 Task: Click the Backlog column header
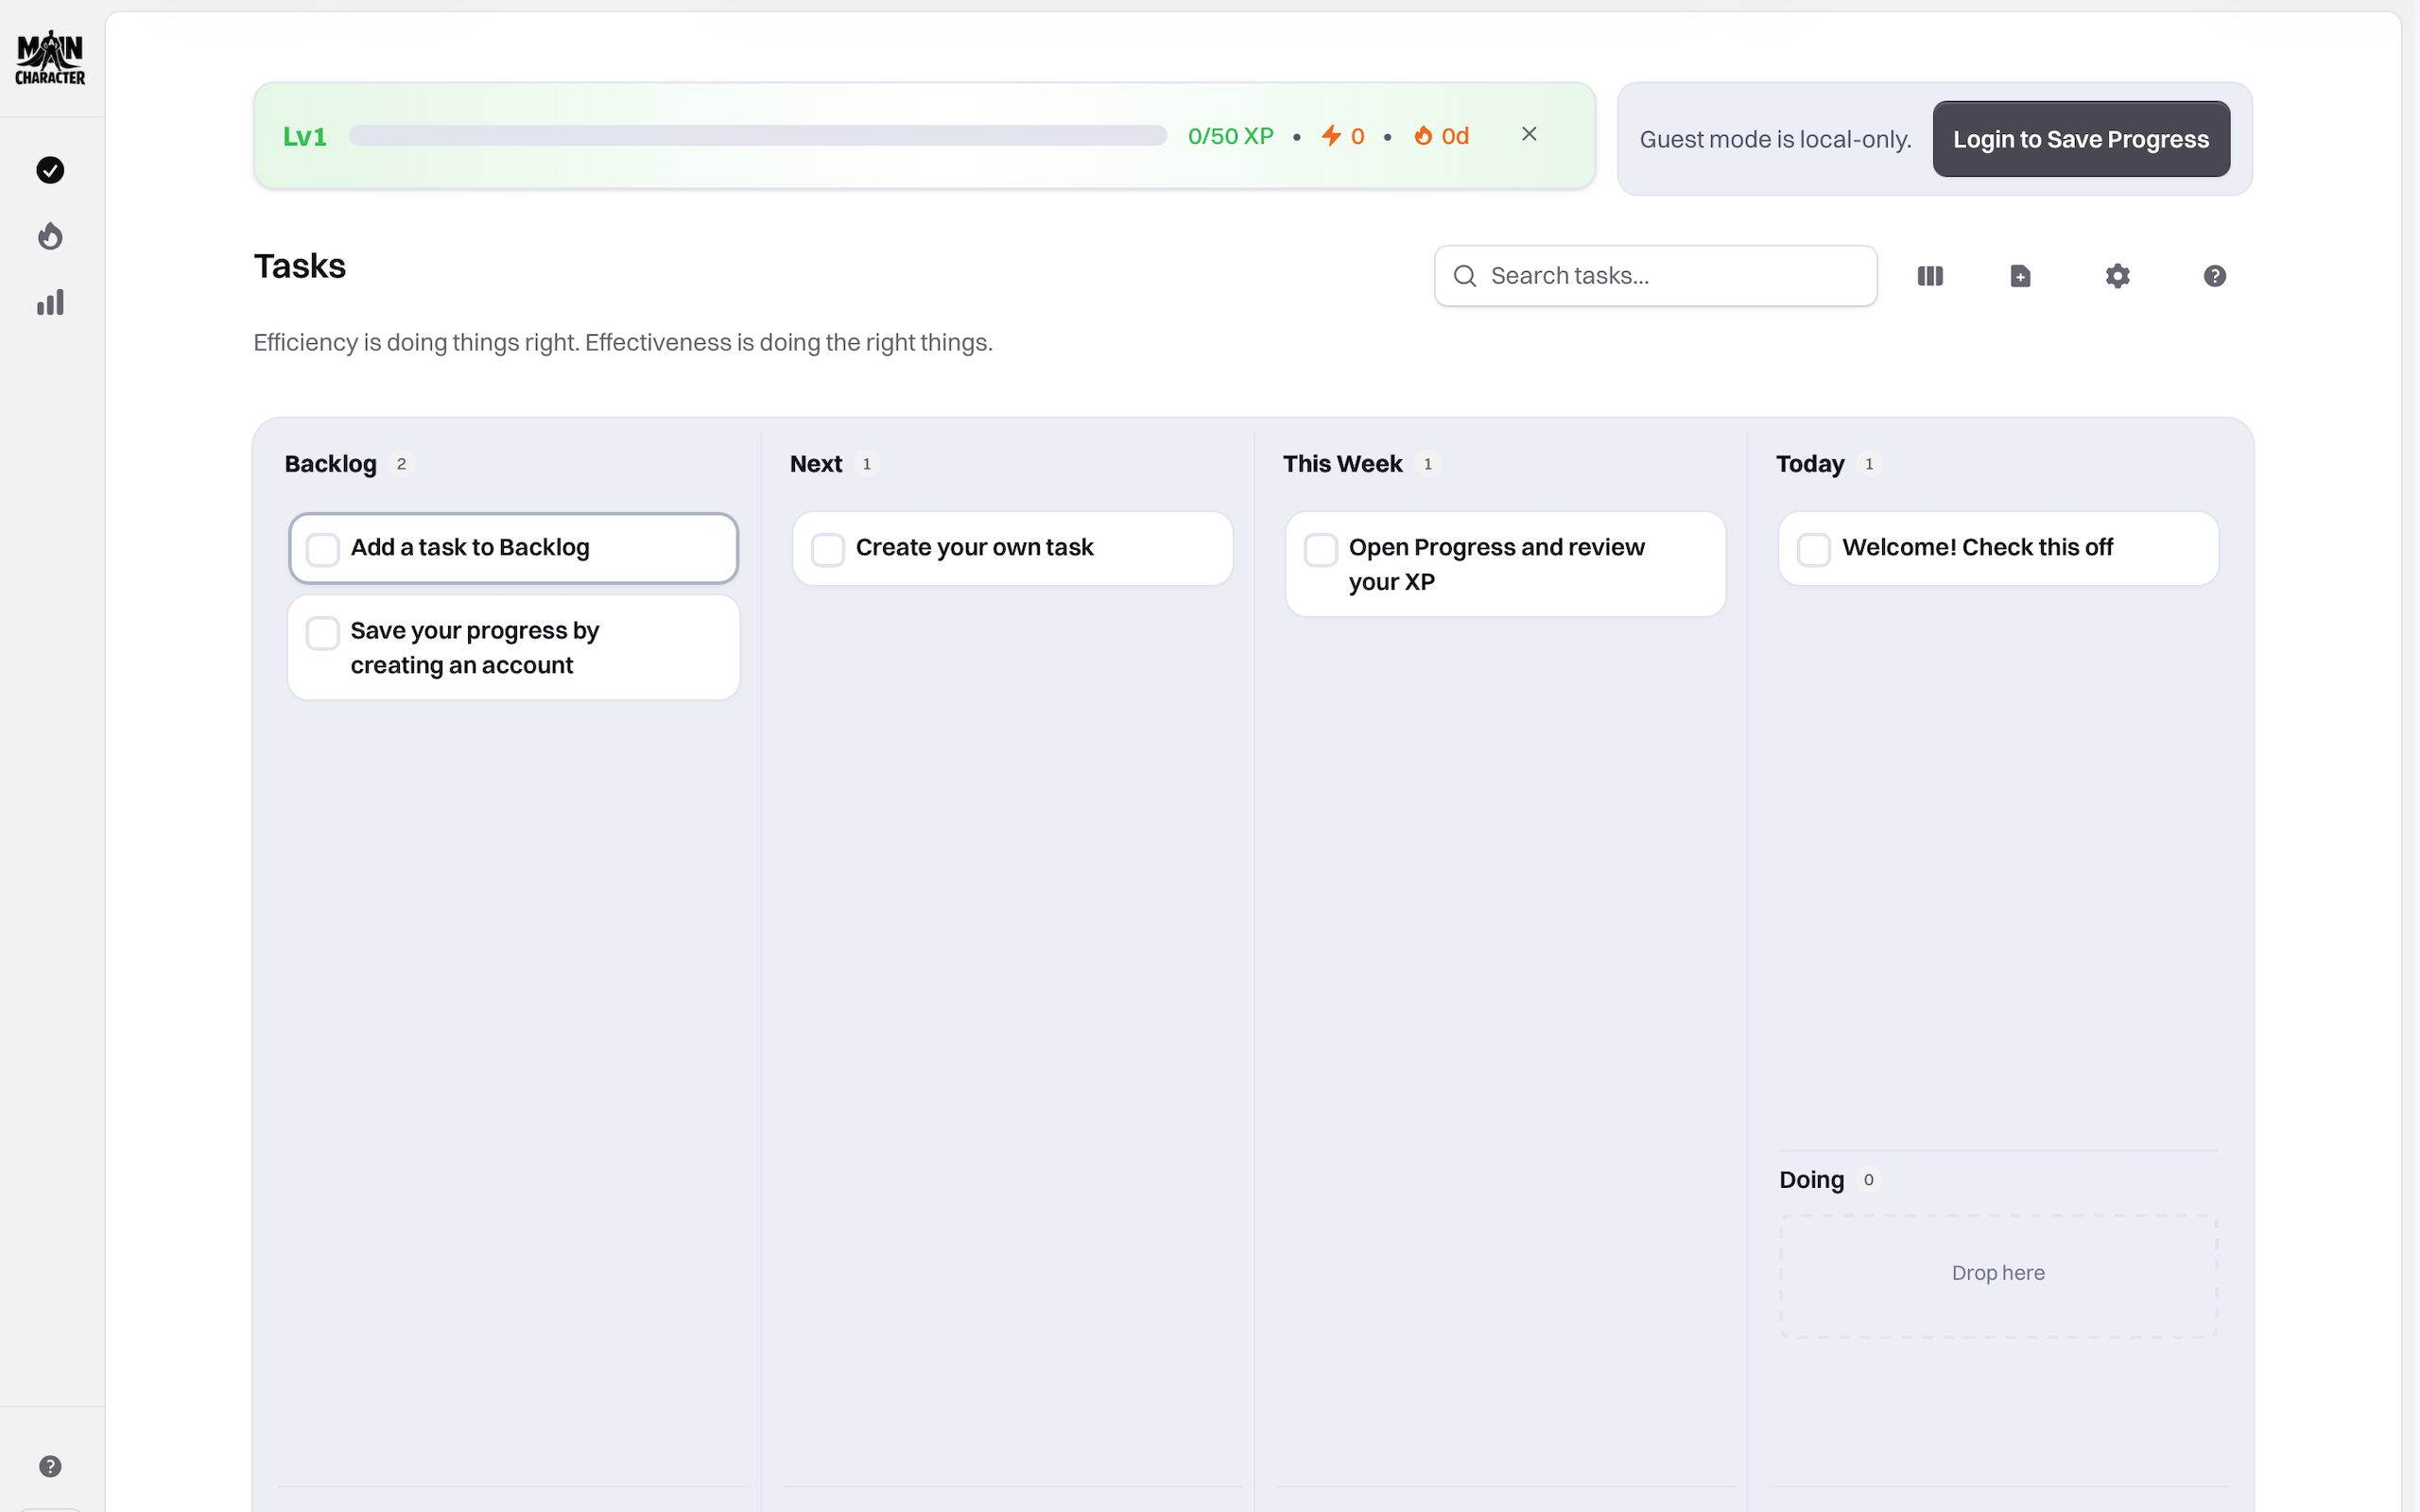coord(331,464)
